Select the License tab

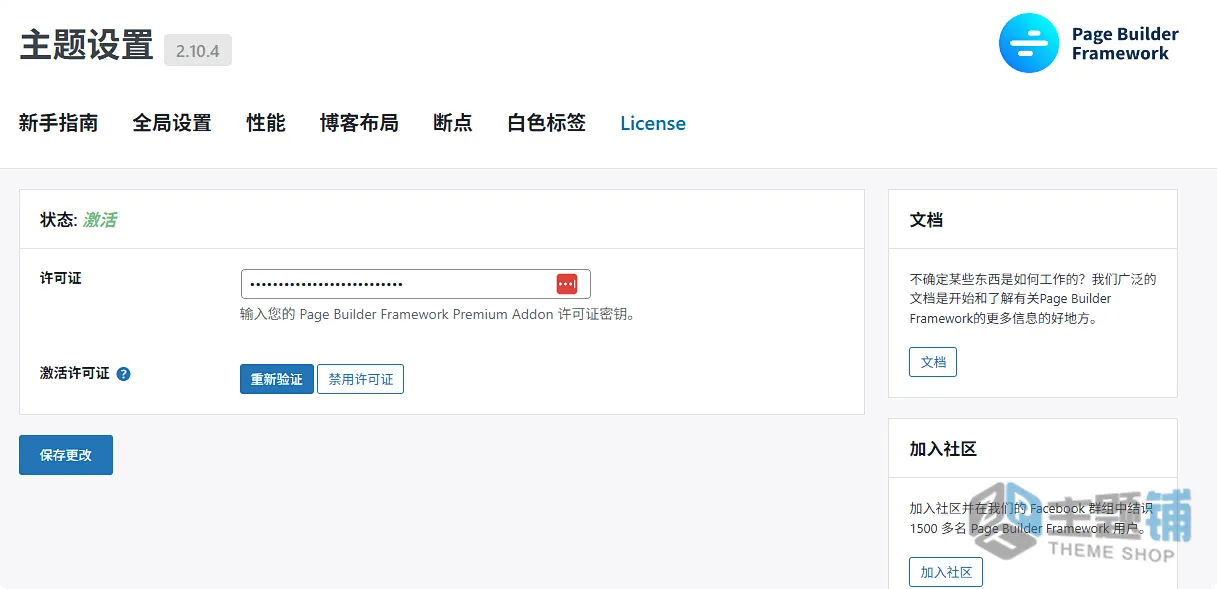653,124
